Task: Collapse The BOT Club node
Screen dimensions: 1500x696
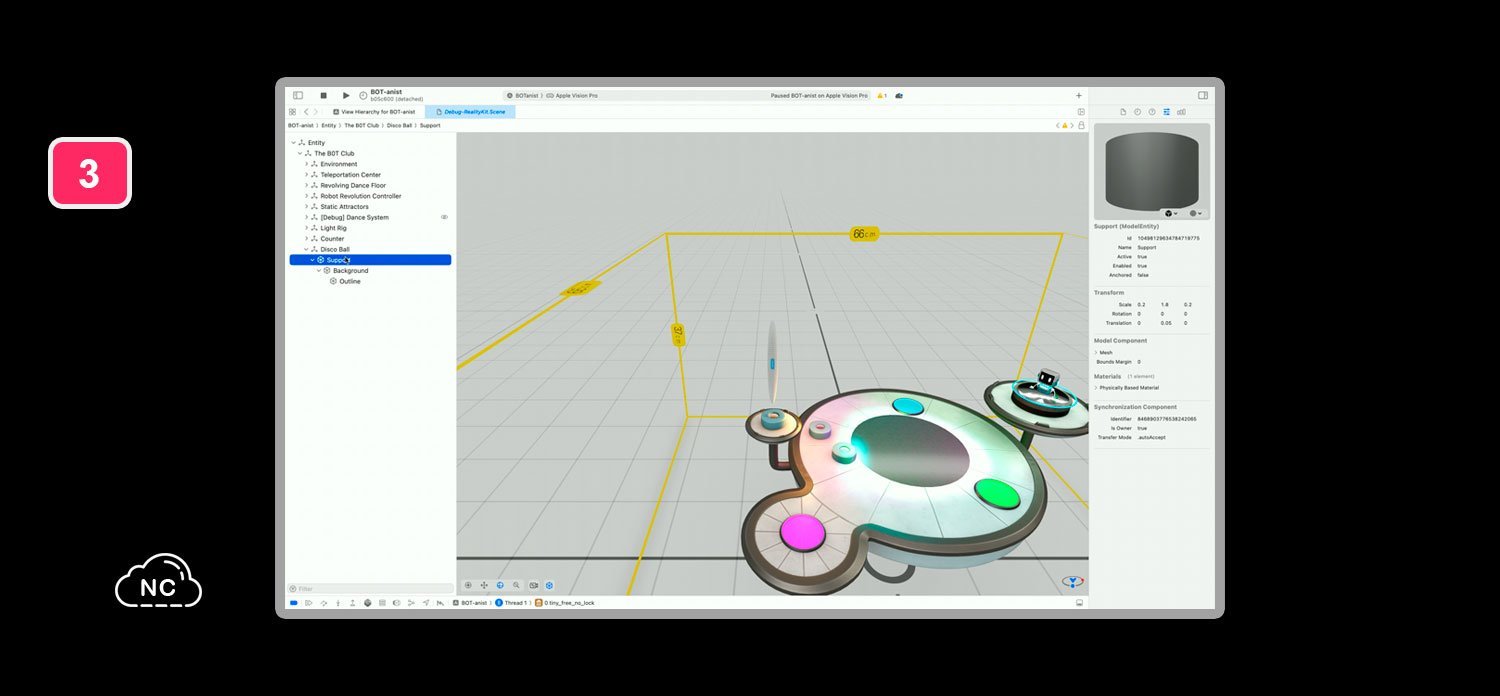Action: pyautogui.click(x=300, y=154)
